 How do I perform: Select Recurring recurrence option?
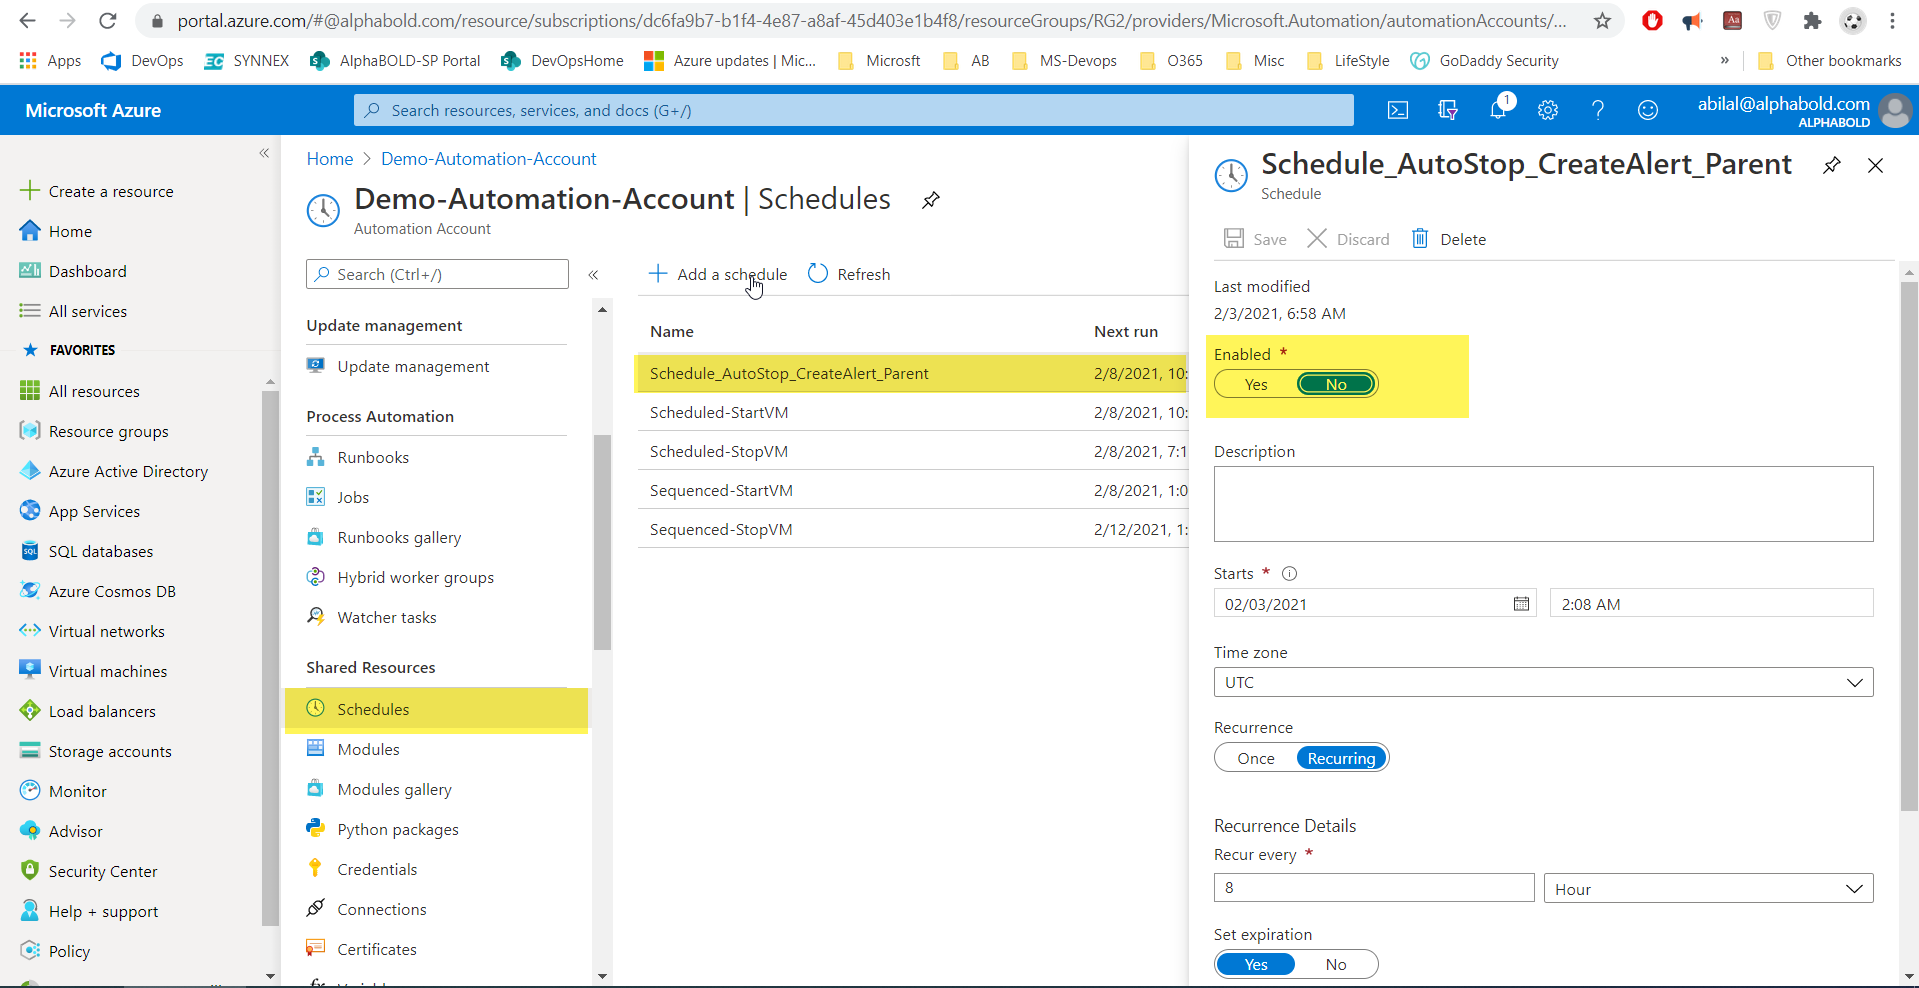pyautogui.click(x=1341, y=758)
